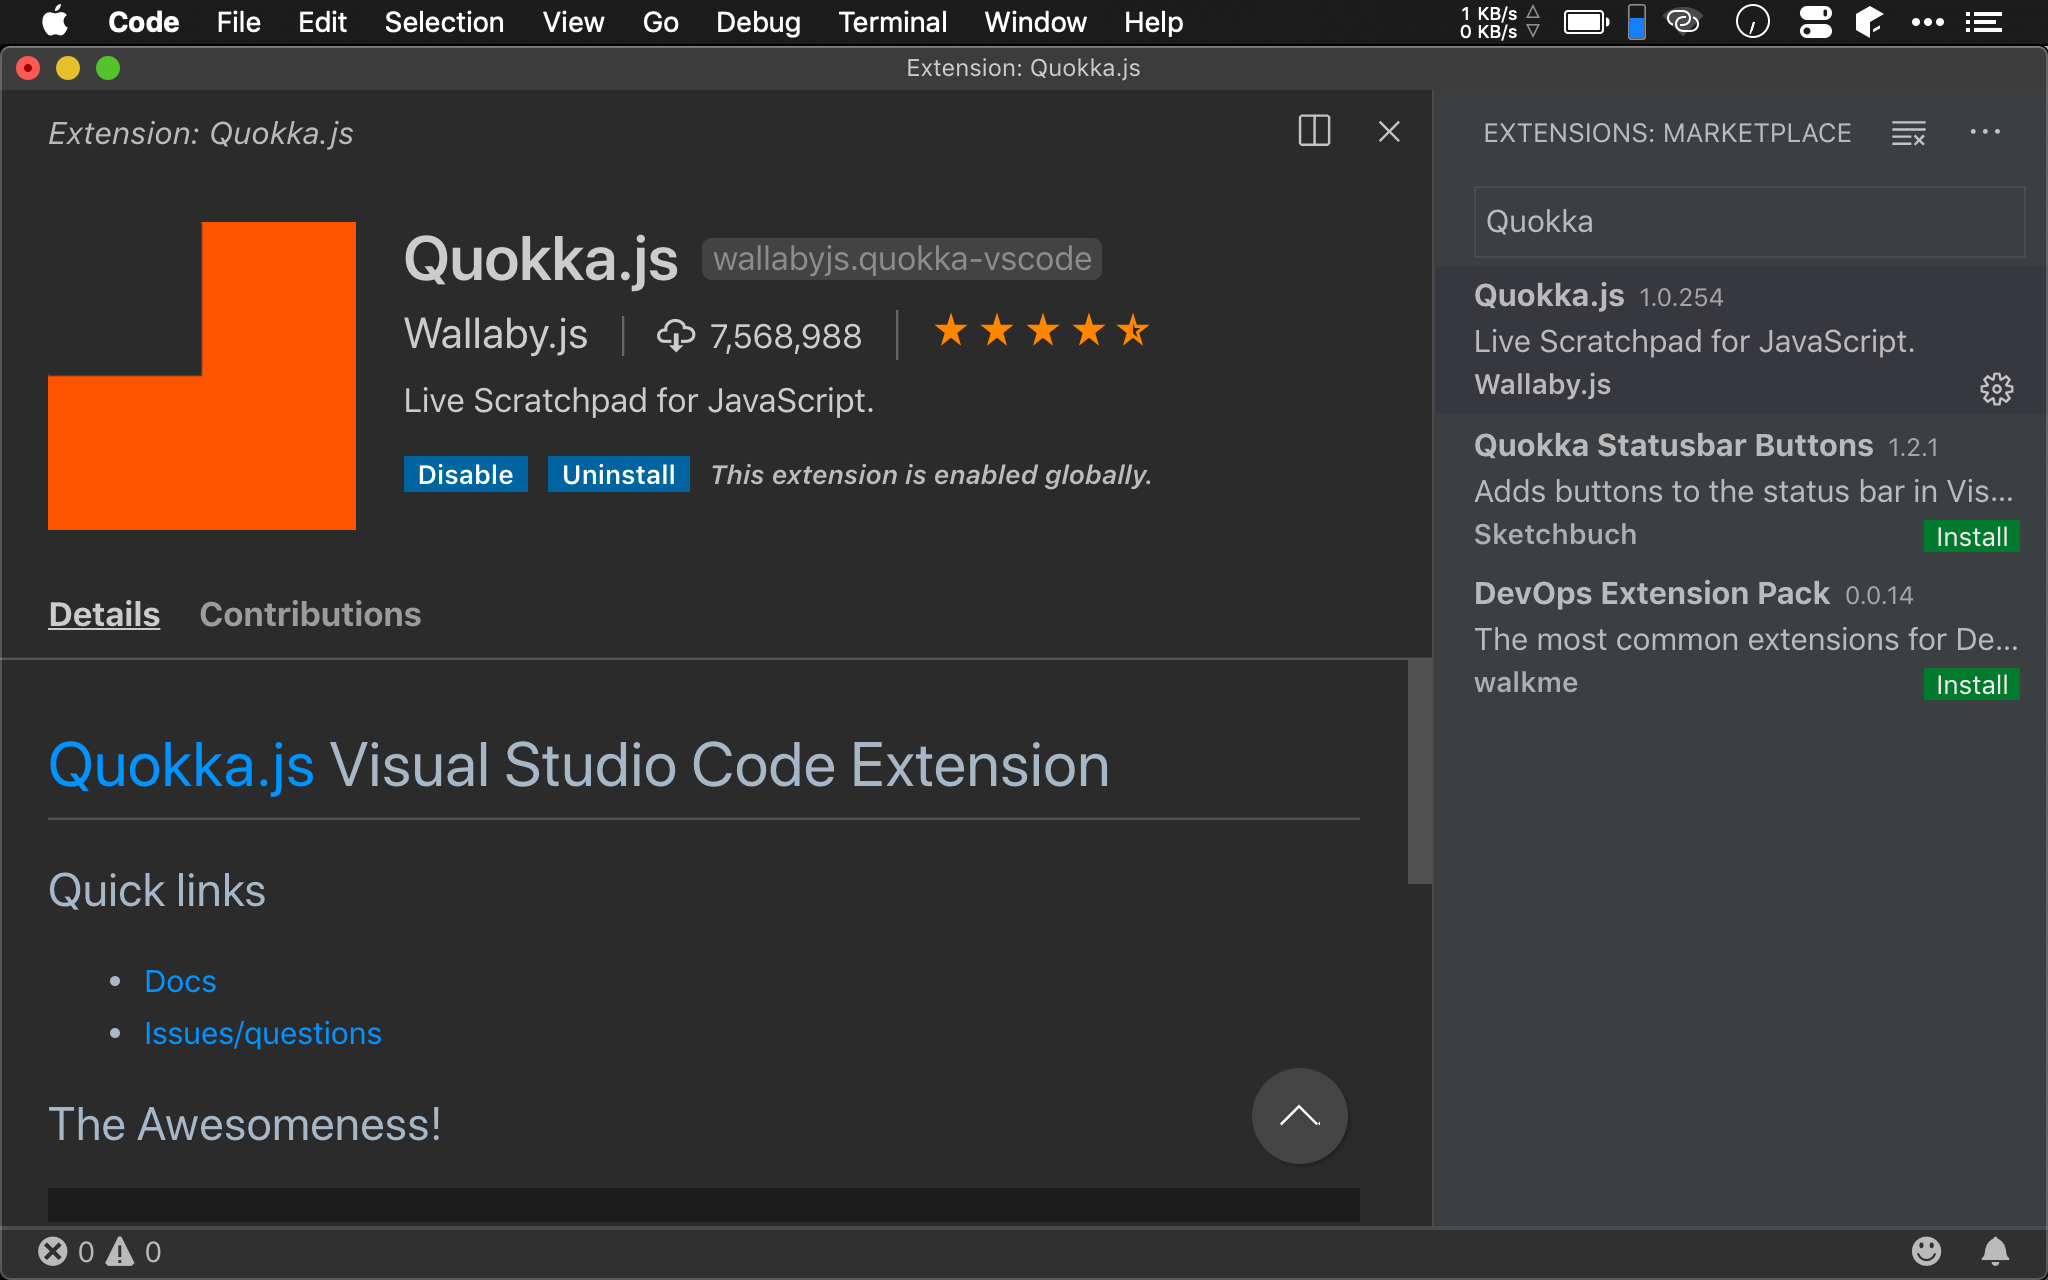This screenshot has height=1280, width=2048.
Task: Click the orange Quokka.js extension logo
Action: coord(202,376)
